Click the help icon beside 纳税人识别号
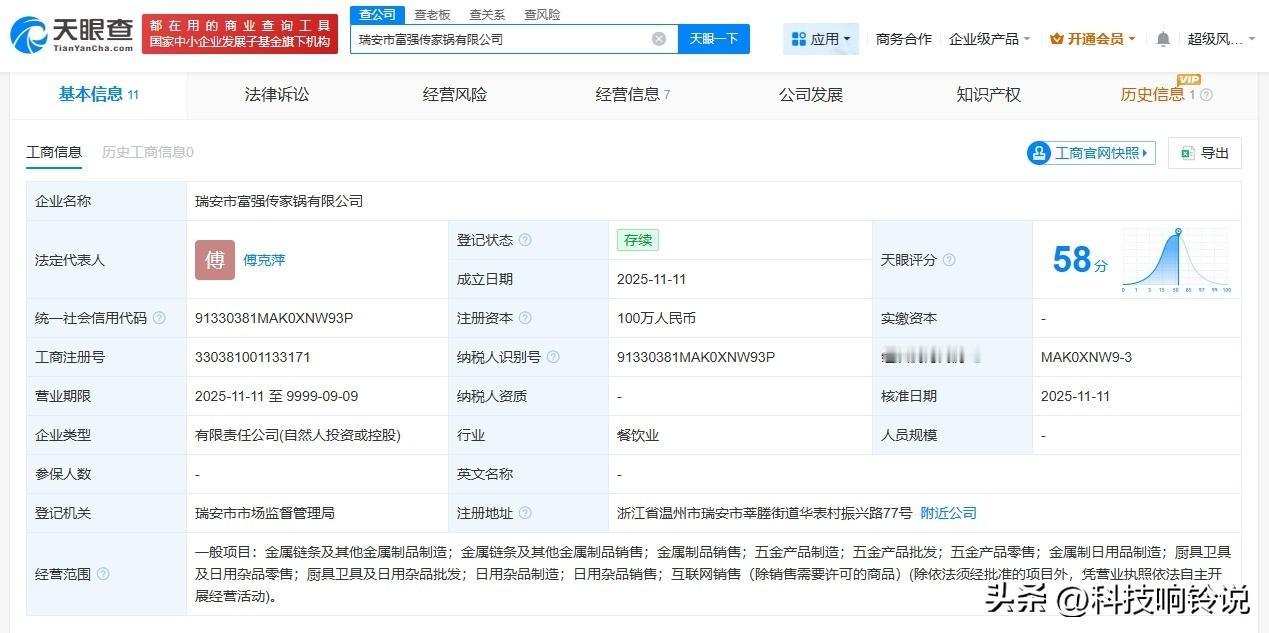The width and height of the screenshot is (1269, 633). click(x=554, y=357)
